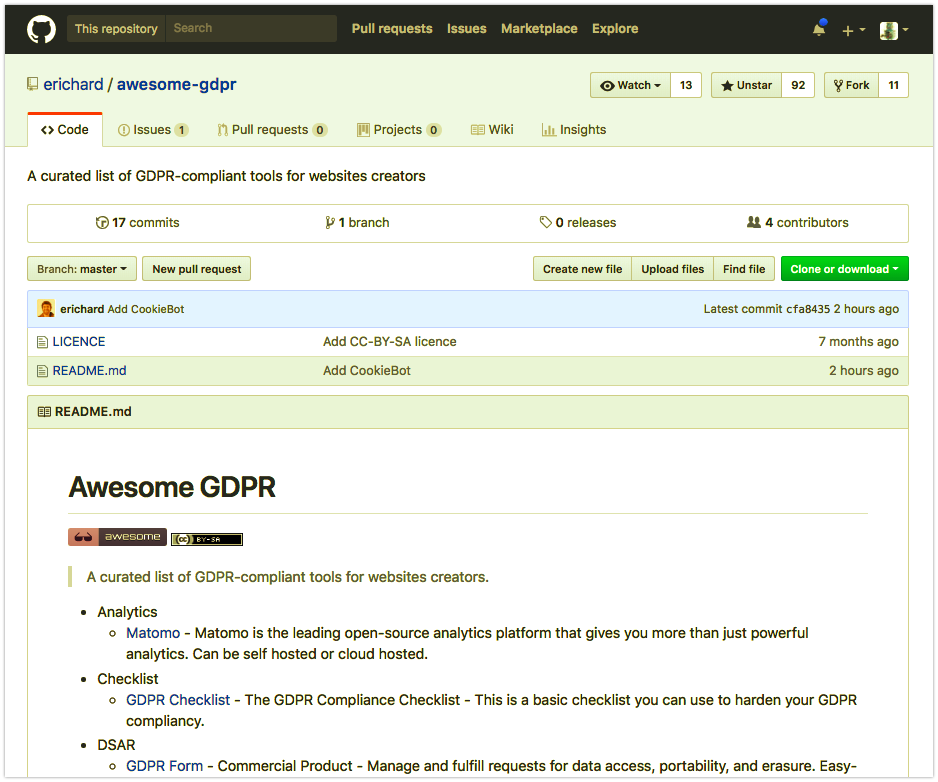View 1 branch list
Screen dimensions: 938x782
(357, 223)
